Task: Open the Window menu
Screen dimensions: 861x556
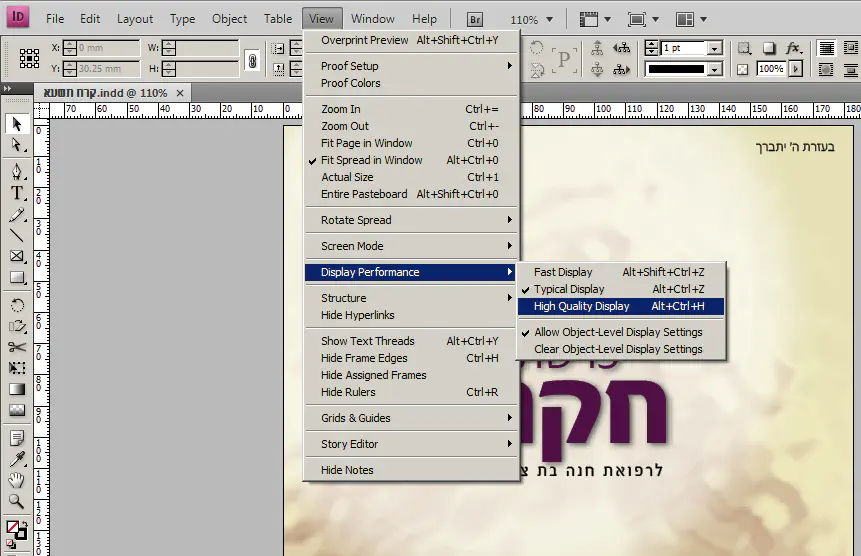Action: point(372,18)
